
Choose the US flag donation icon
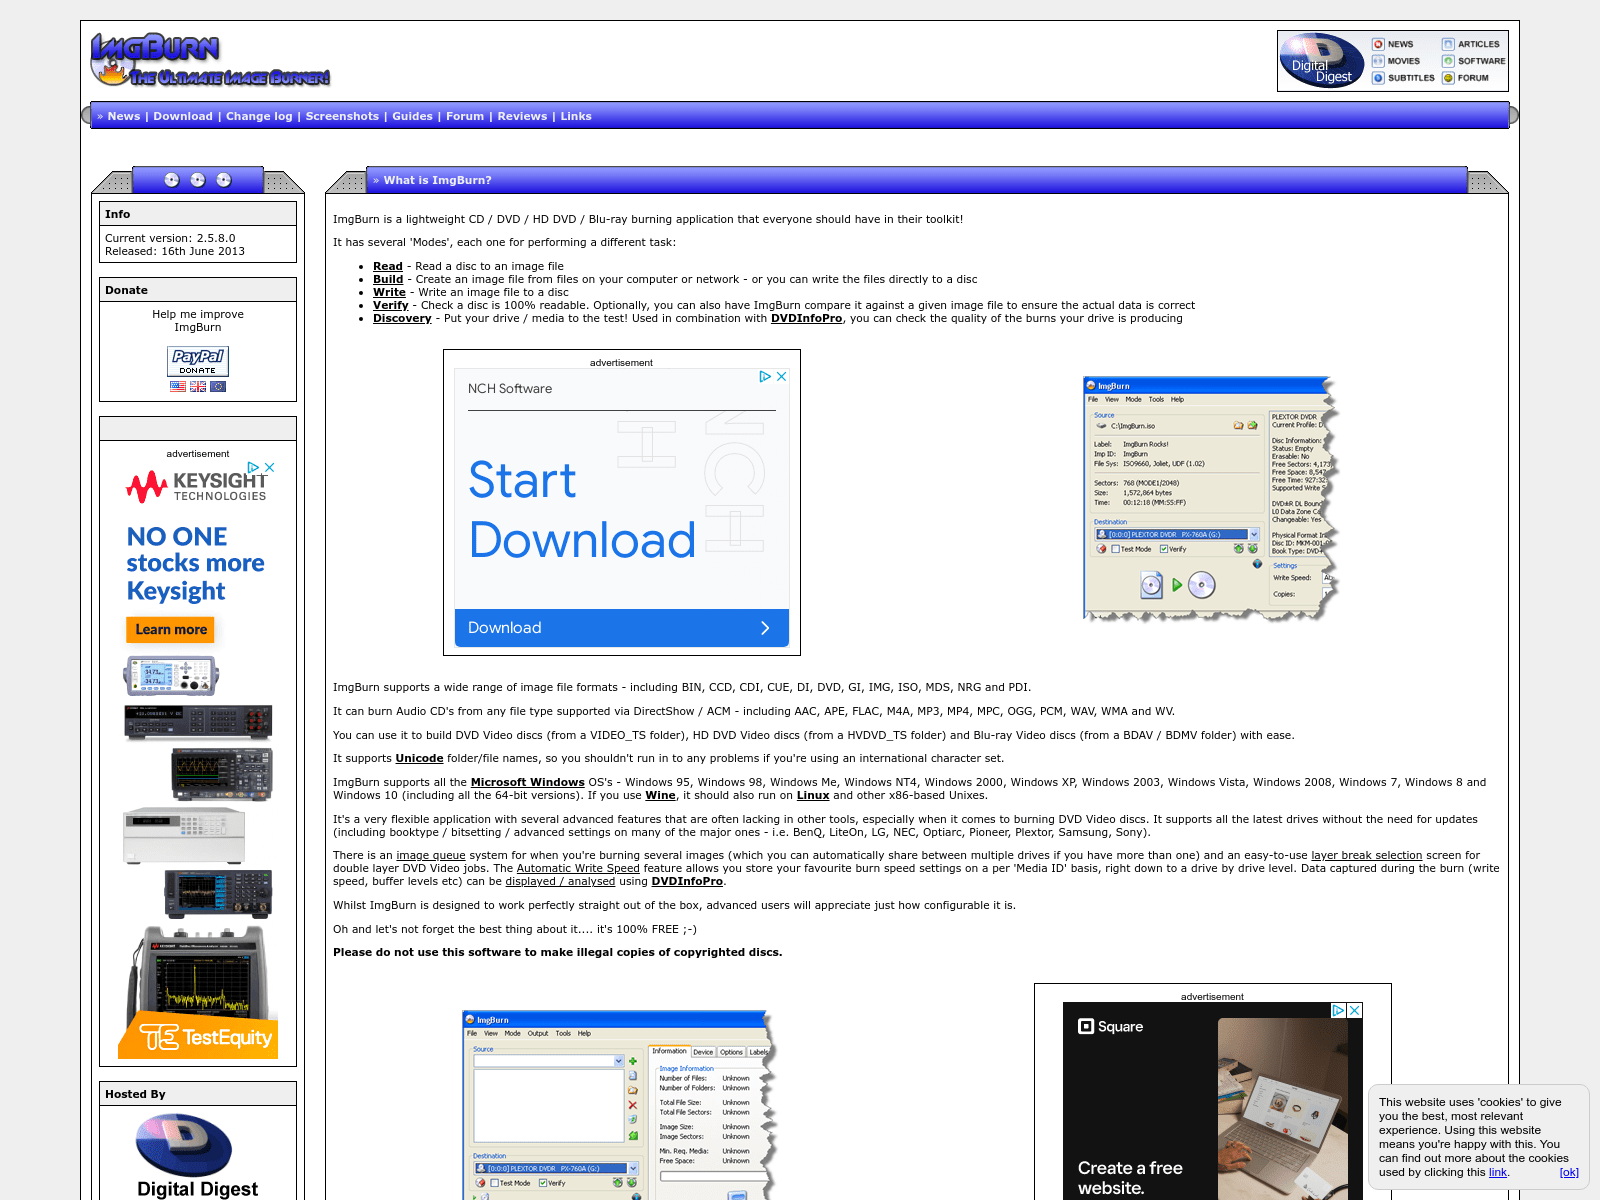click(x=178, y=387)
